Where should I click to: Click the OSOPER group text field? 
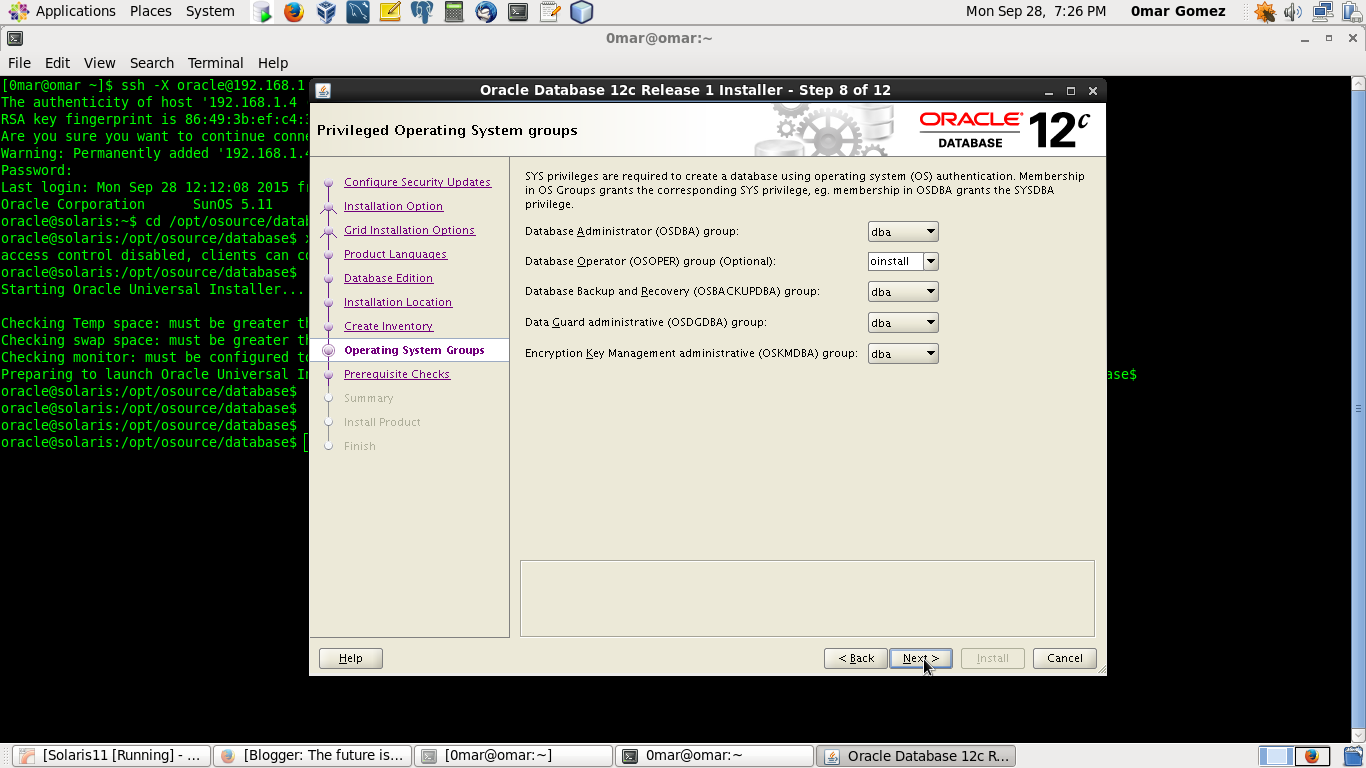[895, 261]
